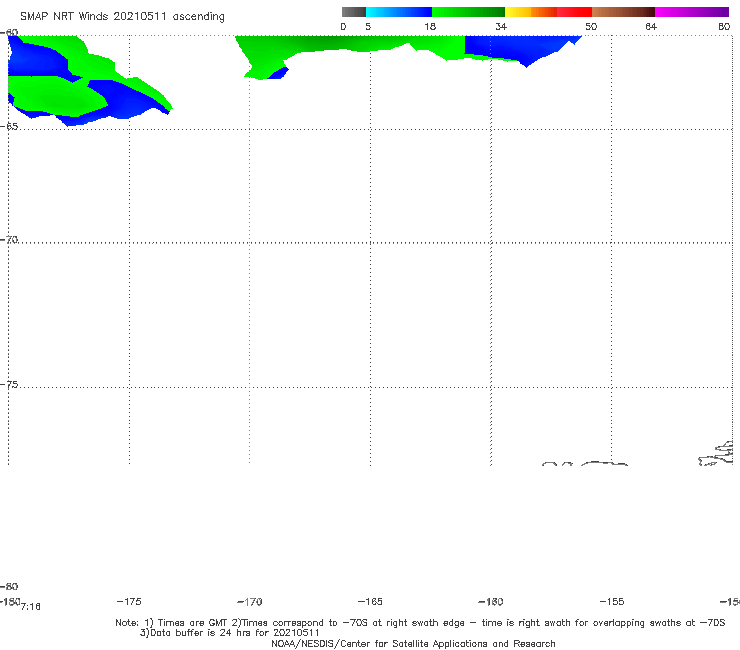
Task: Click the longitude label '-170'
Action: pos(250,602)
